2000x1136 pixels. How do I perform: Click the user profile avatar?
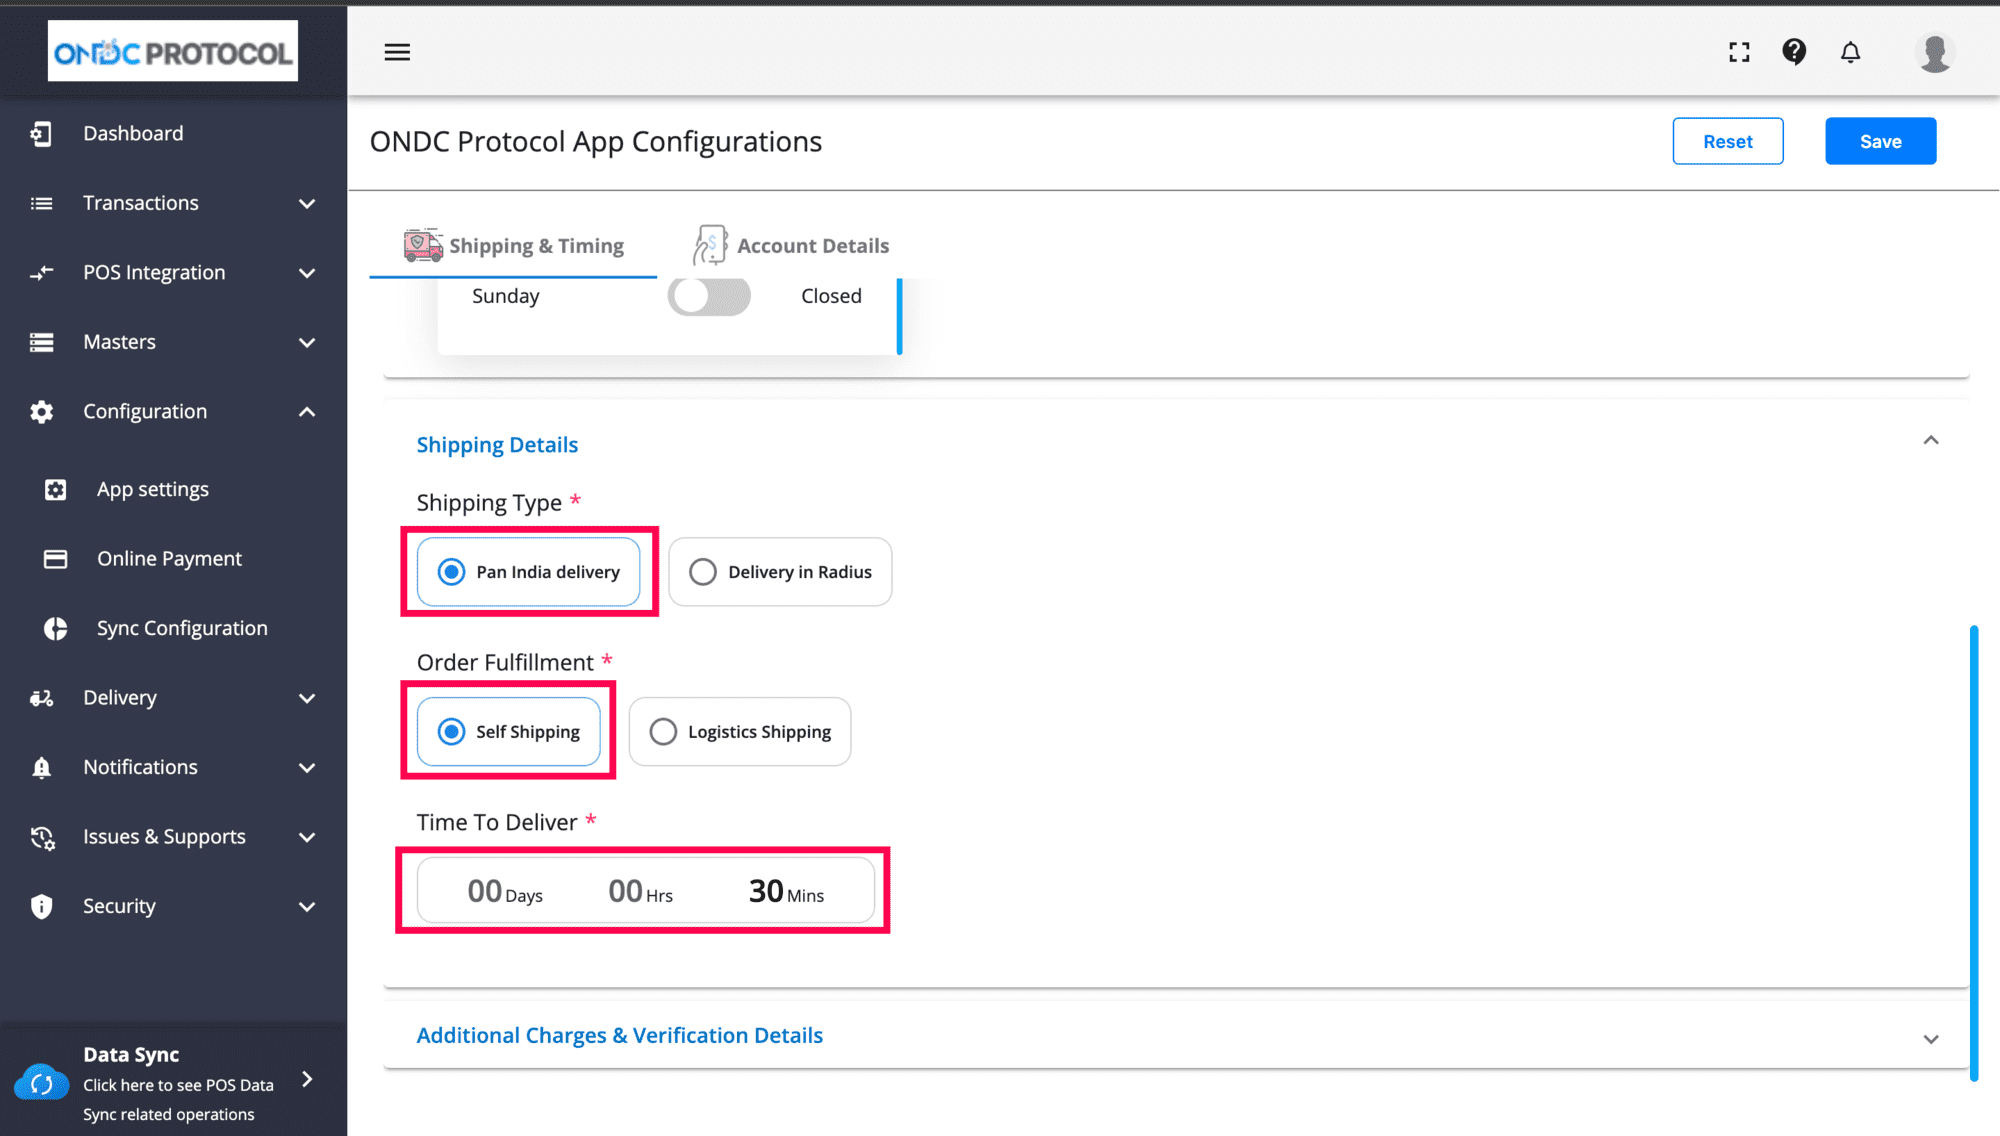(1934, 52)
